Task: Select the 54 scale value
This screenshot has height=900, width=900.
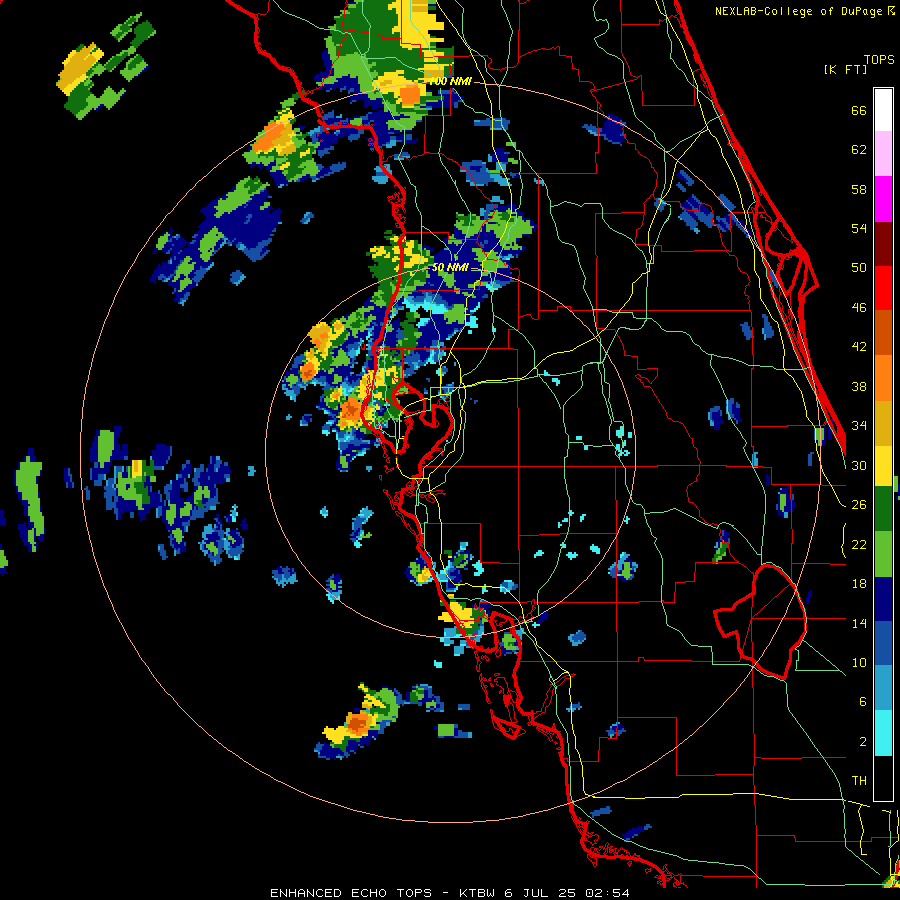Action: [x=859, y=228]
